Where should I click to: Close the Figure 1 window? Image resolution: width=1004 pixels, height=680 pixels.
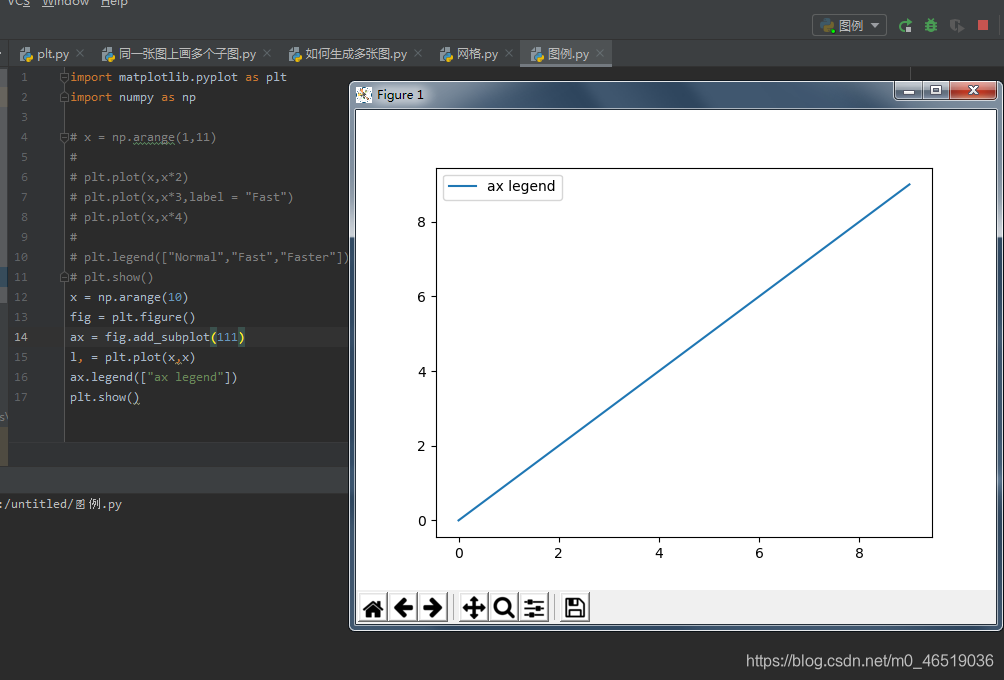pyautogui.click(x=973, y=91)
